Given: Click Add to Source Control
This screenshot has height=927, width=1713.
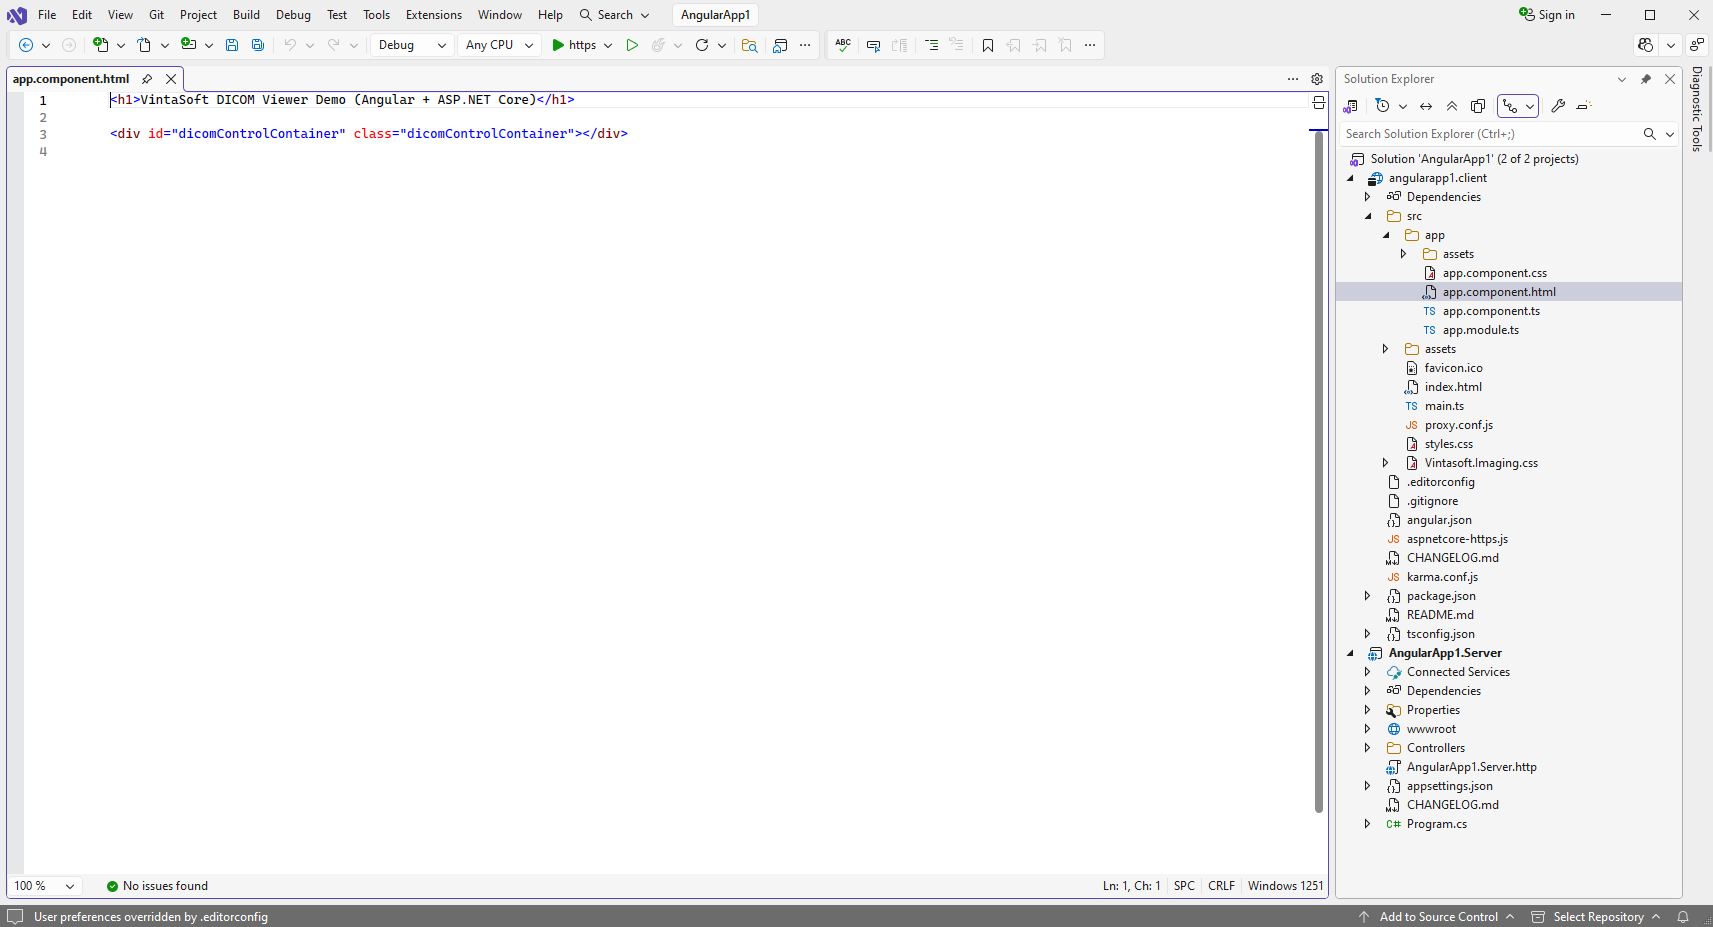Looking at the screenshot, I should click(1438, 917).
